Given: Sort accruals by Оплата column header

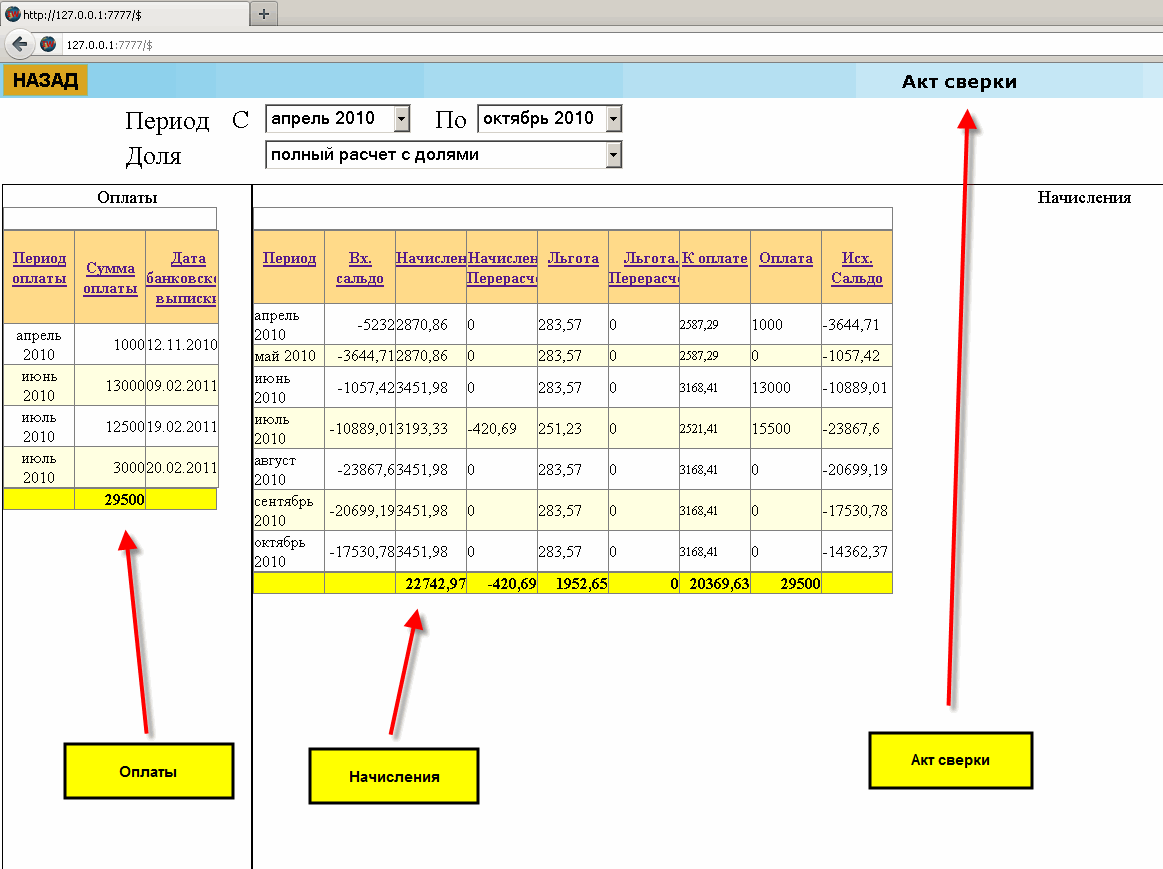Looking at the screenshot, I should tap(786, 258).
